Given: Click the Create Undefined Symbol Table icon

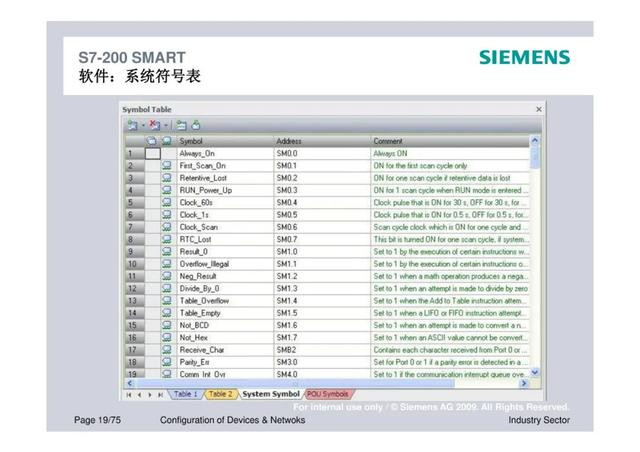Looking at the screenshot, I should (182, 125).
